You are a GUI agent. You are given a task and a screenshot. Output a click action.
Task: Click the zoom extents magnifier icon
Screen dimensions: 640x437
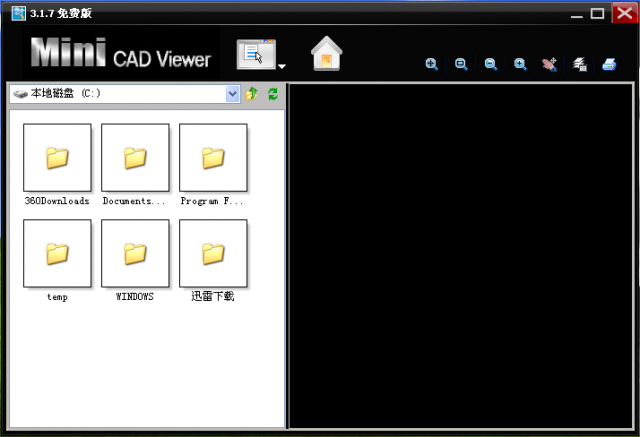[432, 64]
